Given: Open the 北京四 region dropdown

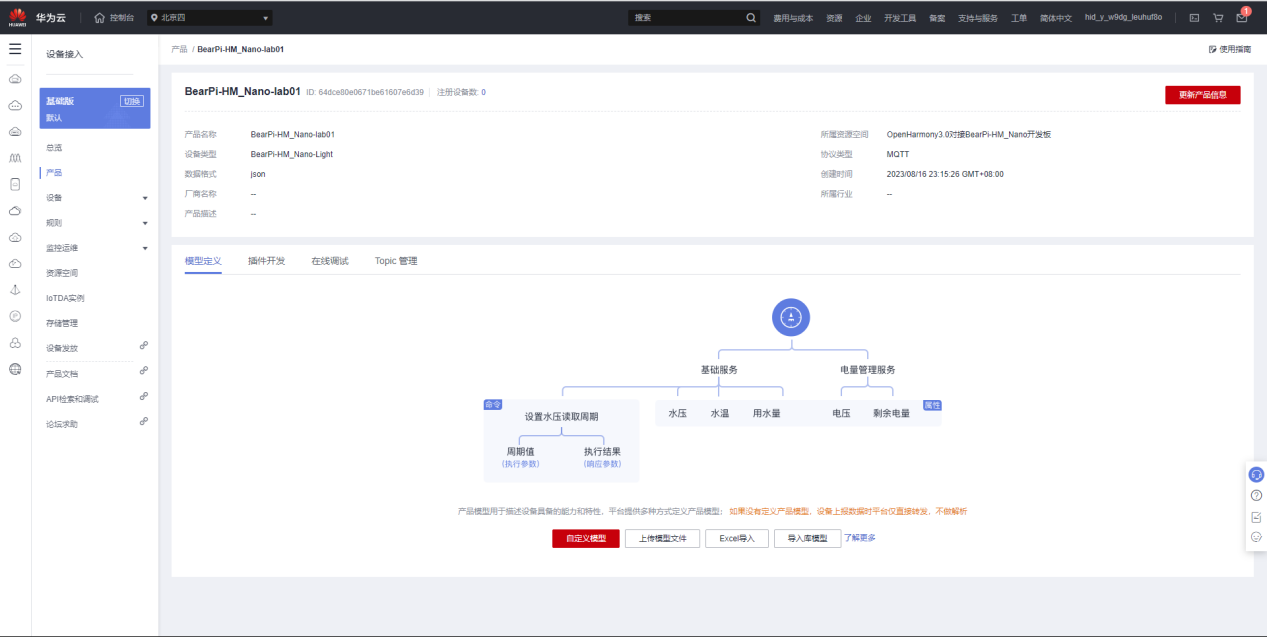Looking at the screenshot, I should (209, 18).
